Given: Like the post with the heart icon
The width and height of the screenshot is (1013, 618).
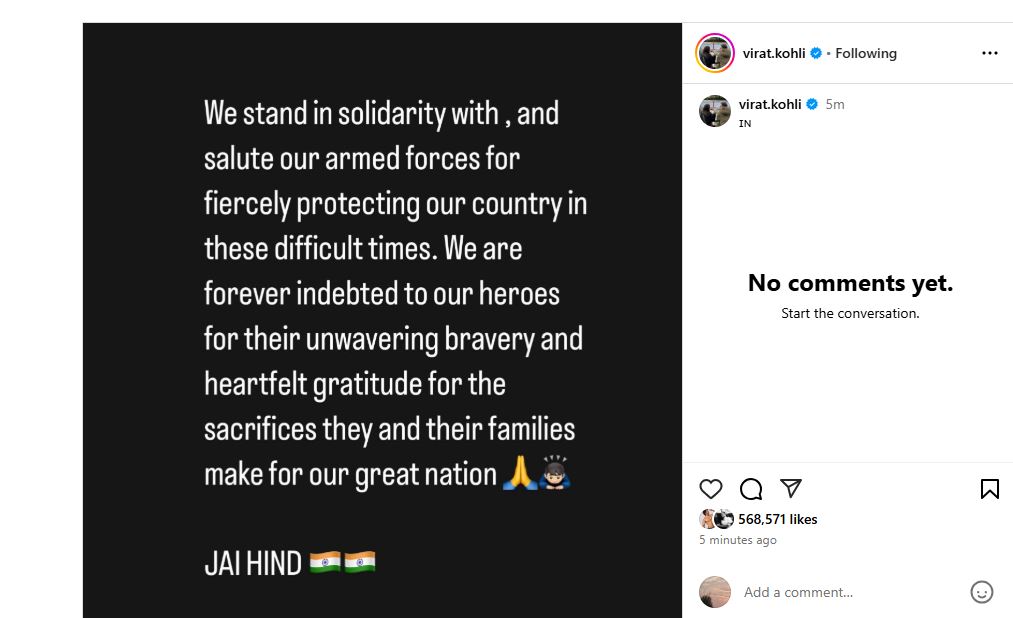Looking at the screenshot, I should [x=711, y=489].
